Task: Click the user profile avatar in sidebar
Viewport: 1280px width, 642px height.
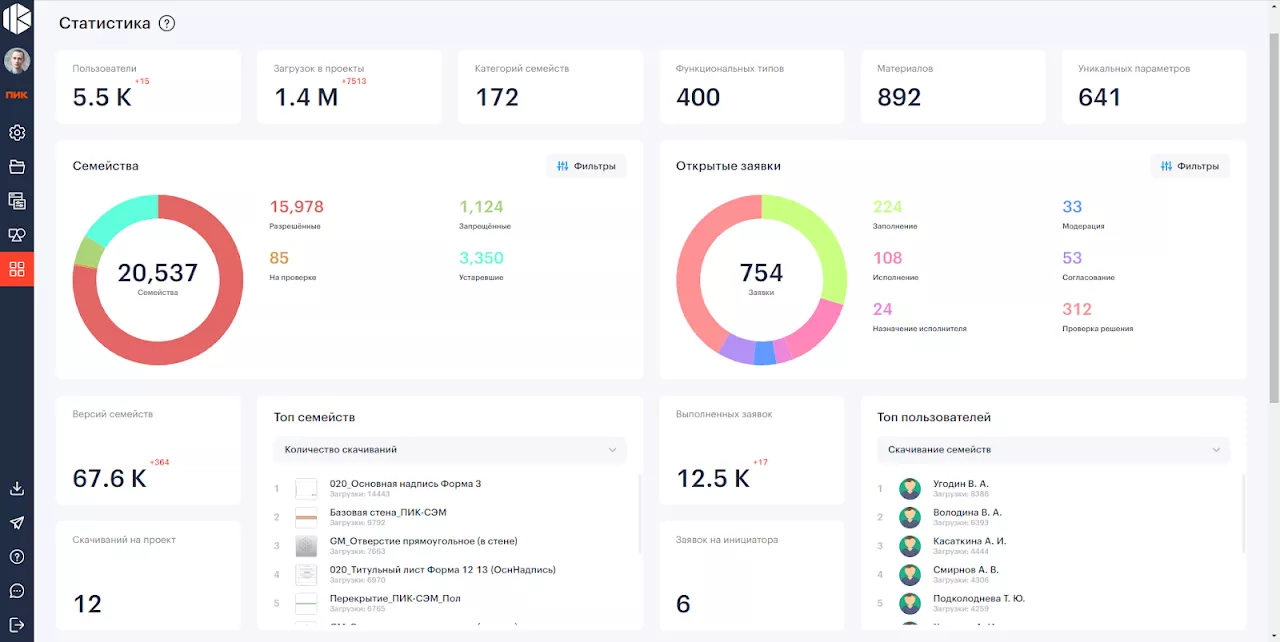Action: pyautogui.click(x=17, y=61)
